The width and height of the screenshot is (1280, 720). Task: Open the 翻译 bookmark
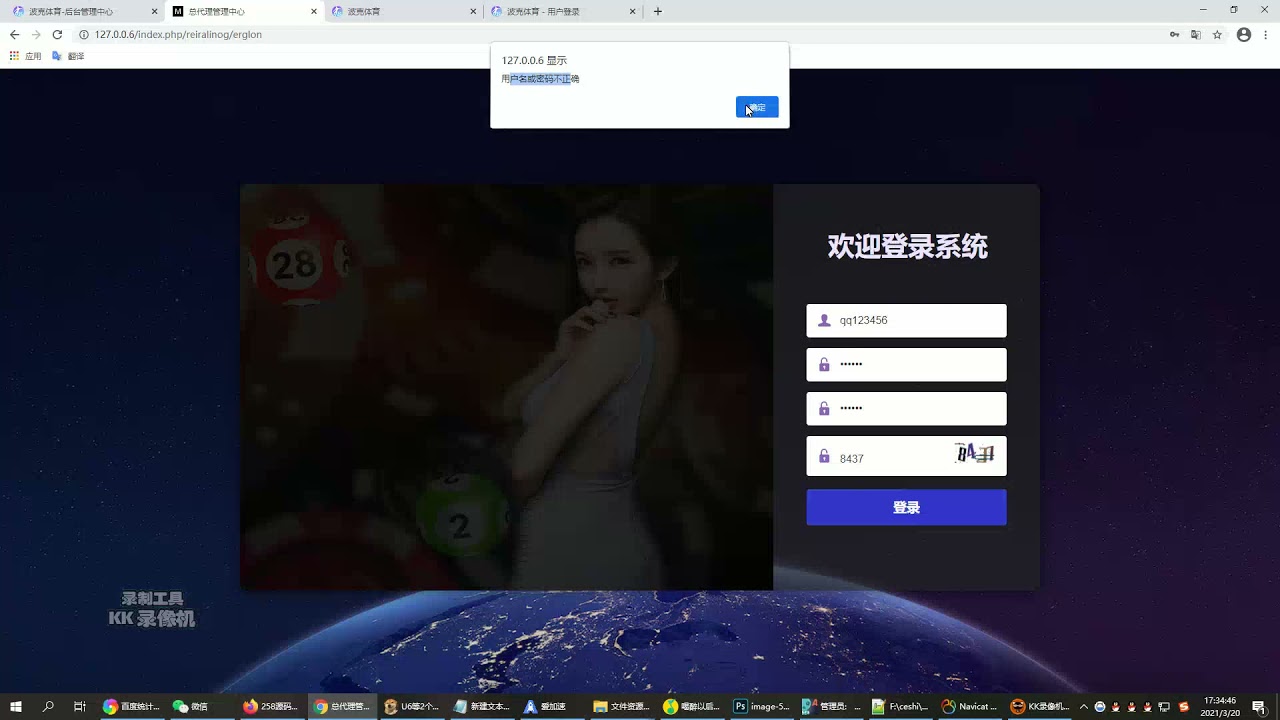pyautogui.click(x=68, y=56)
